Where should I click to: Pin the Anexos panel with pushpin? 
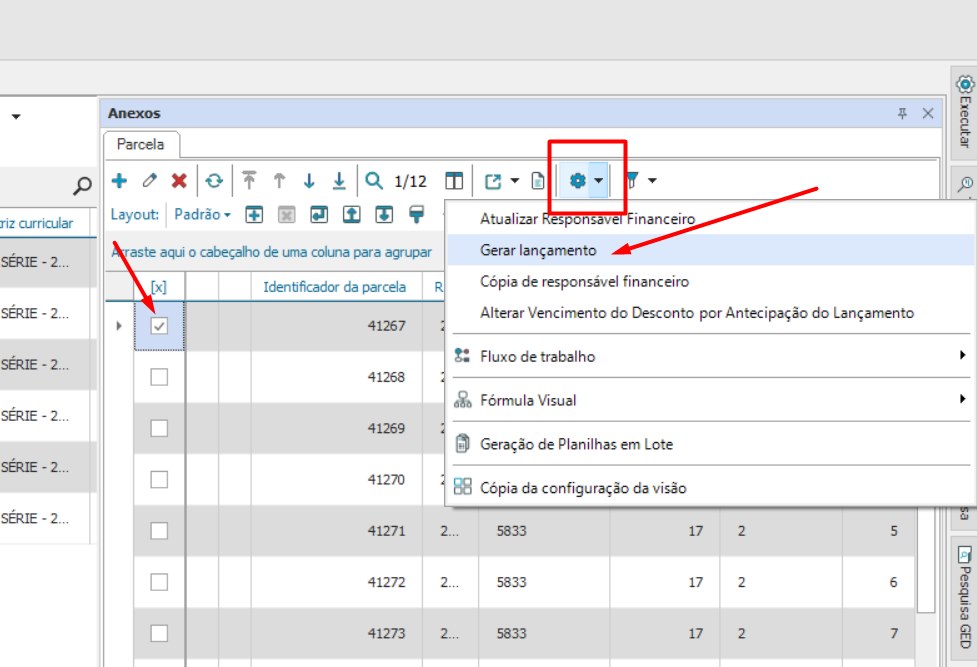pyautogui.click(x=902, y=114)
